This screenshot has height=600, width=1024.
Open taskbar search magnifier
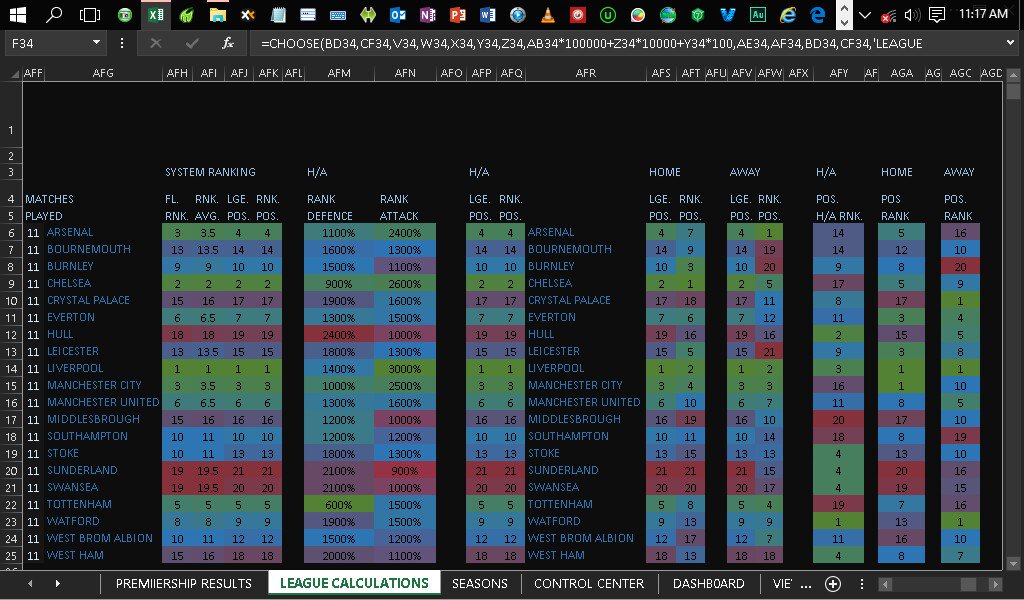point(54,14)
